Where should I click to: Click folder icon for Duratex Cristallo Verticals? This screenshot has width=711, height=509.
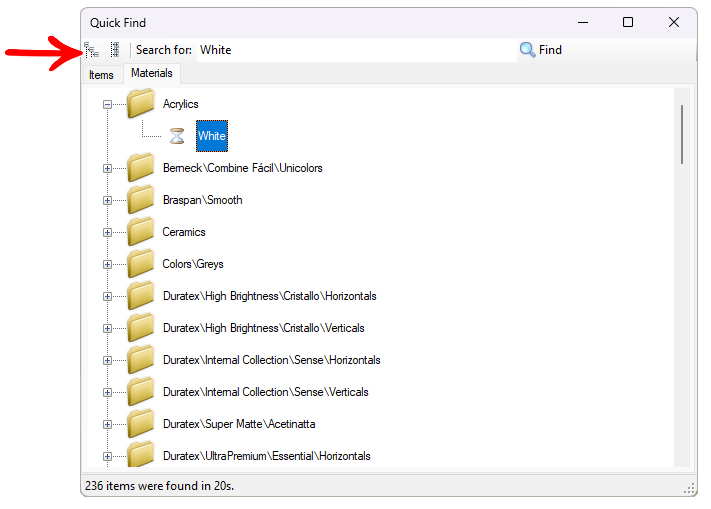[x=141, y=328]
